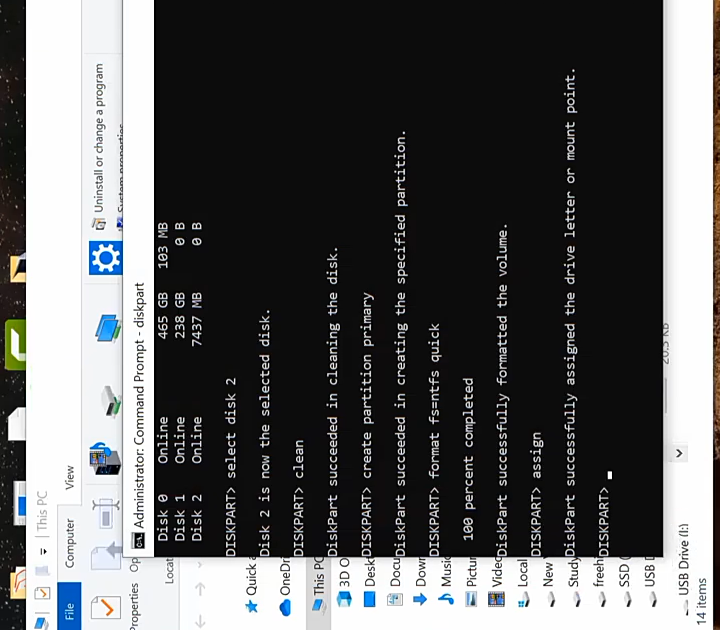This screenshot has width=720, height=630.
Task: Click the 14 items status bar text
Action: pos(701,601)
